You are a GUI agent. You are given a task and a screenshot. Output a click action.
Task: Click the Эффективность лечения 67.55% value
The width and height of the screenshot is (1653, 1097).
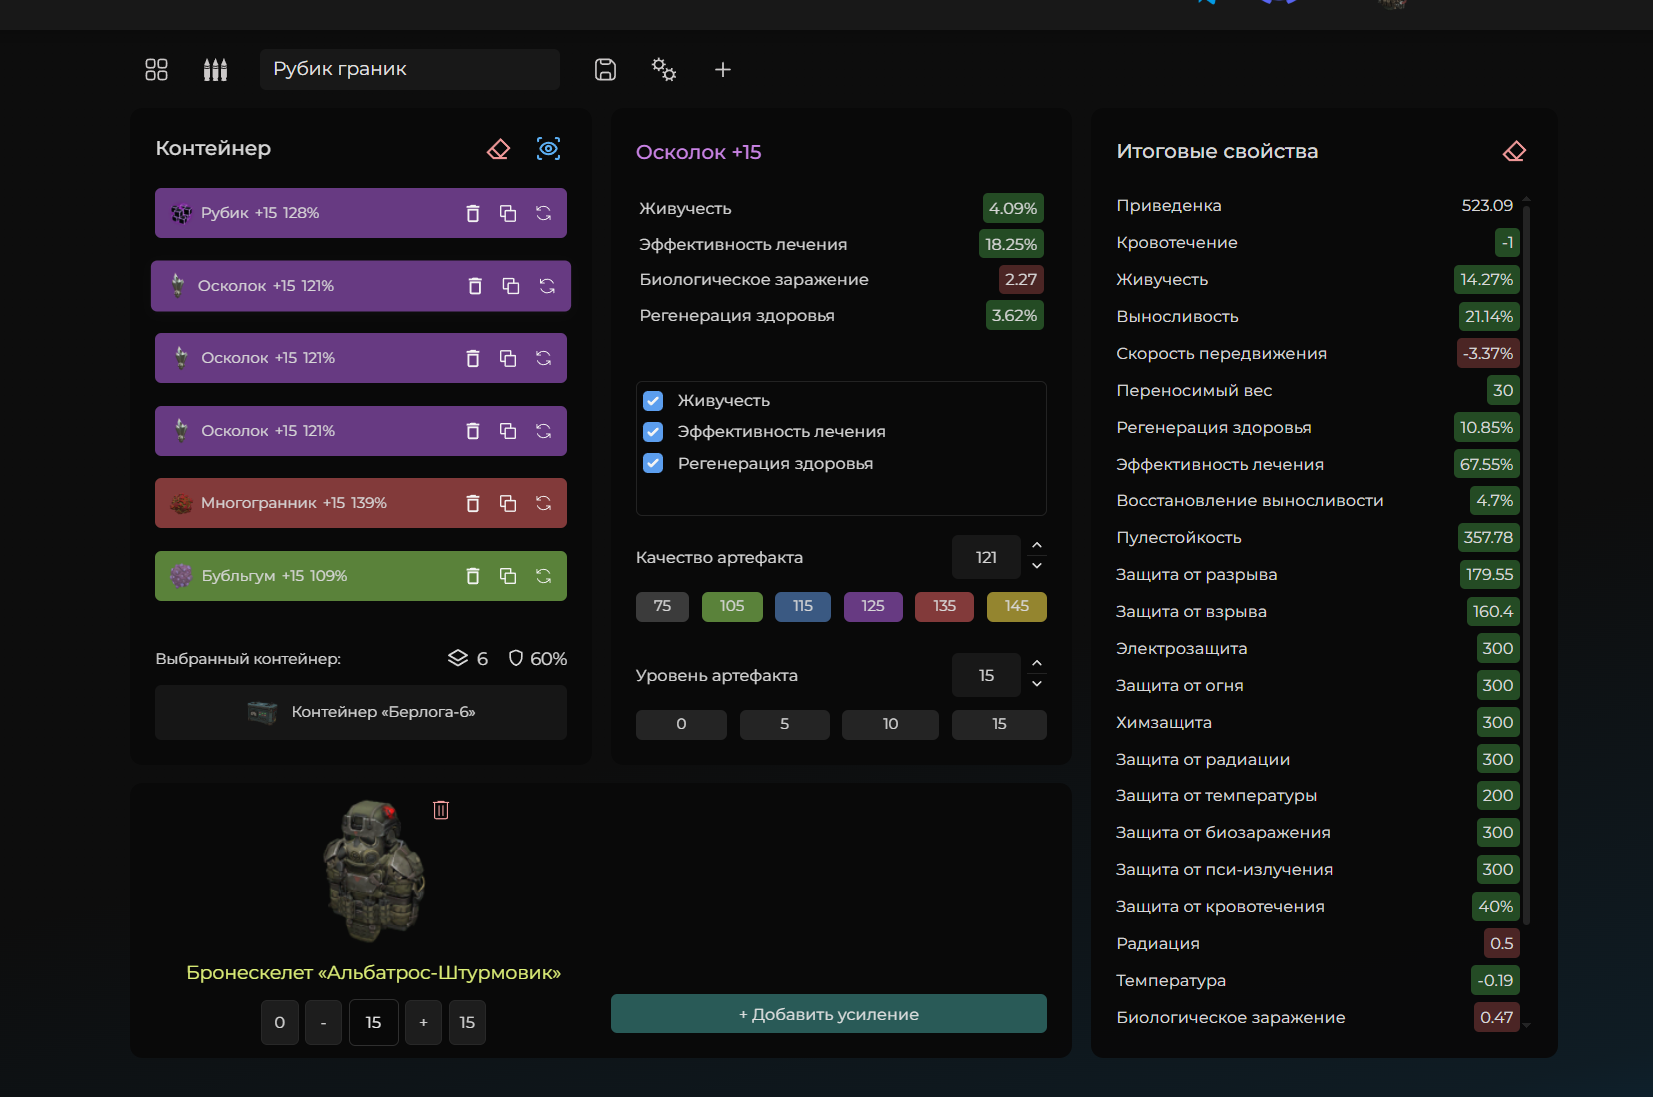(1486, 464)
